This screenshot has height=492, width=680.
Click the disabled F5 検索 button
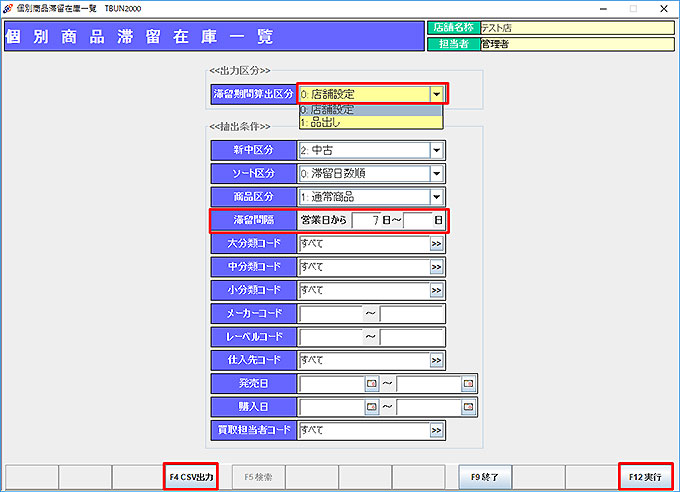pos(258,477)
